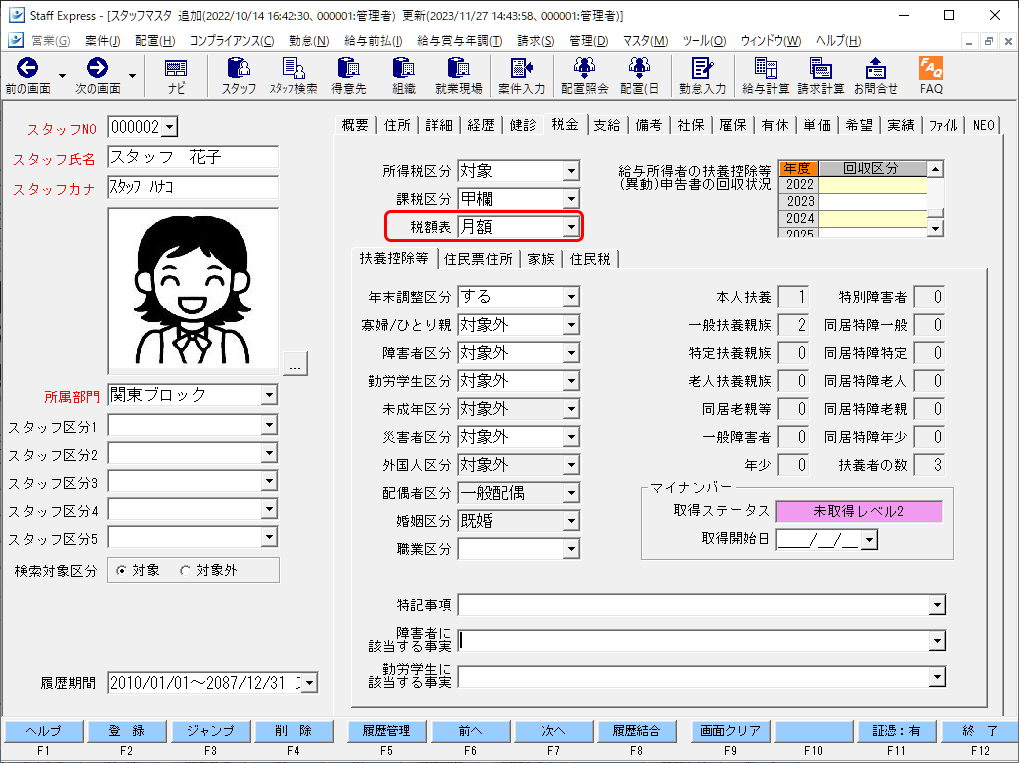The image size is (1019, 763).
Task: Switch to the 住民税 sub-tab
Action: (590, 259)
